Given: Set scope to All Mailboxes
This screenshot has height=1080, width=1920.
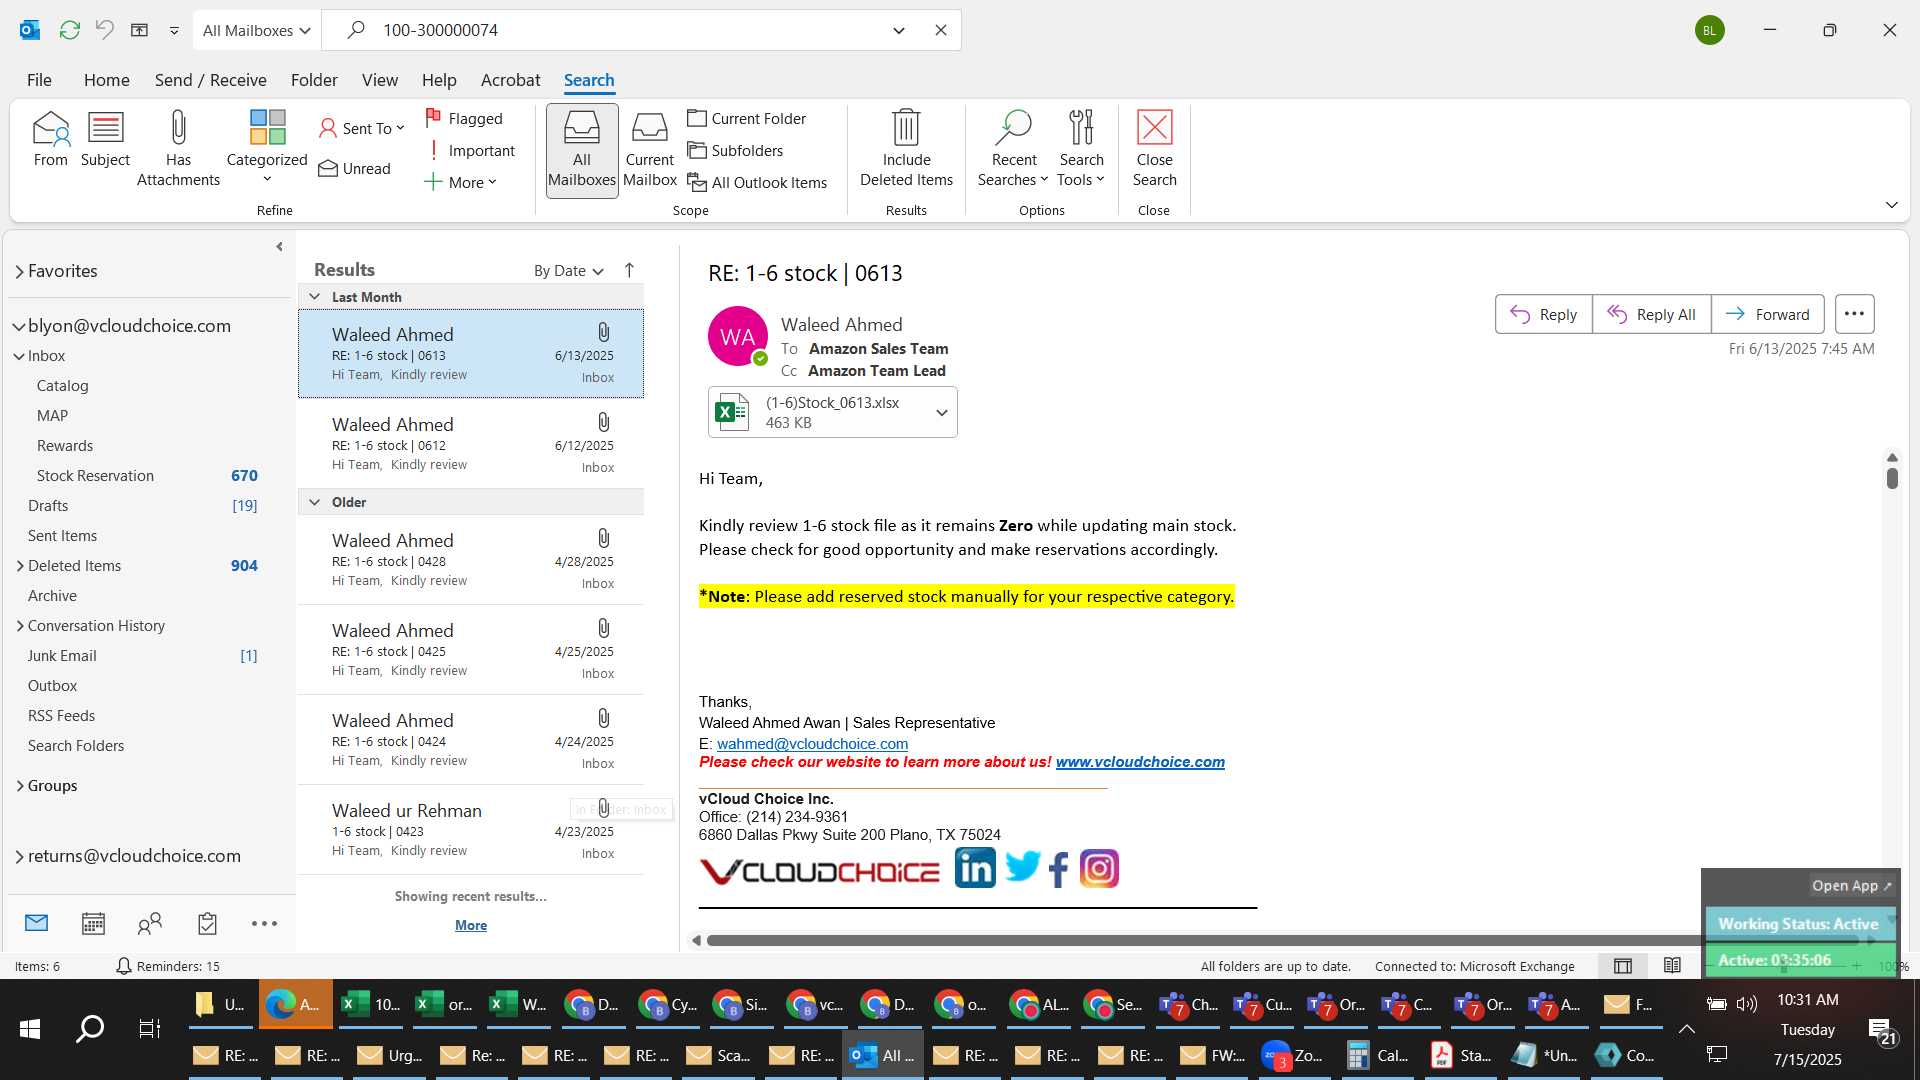Looking at the screenshot, I should coord(582,150).
